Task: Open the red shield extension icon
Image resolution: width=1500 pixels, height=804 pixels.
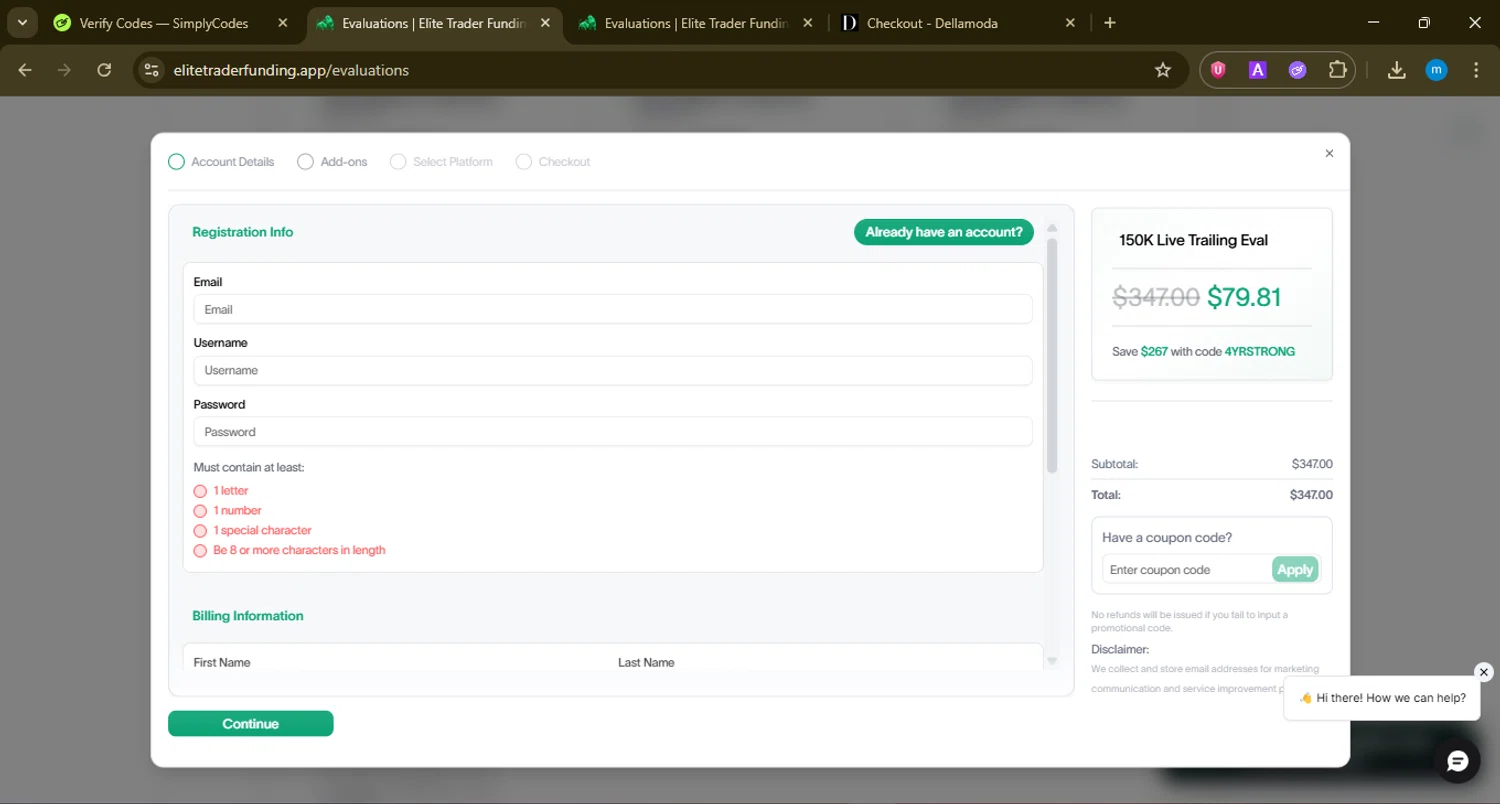Action: [x=1218, y=70]
